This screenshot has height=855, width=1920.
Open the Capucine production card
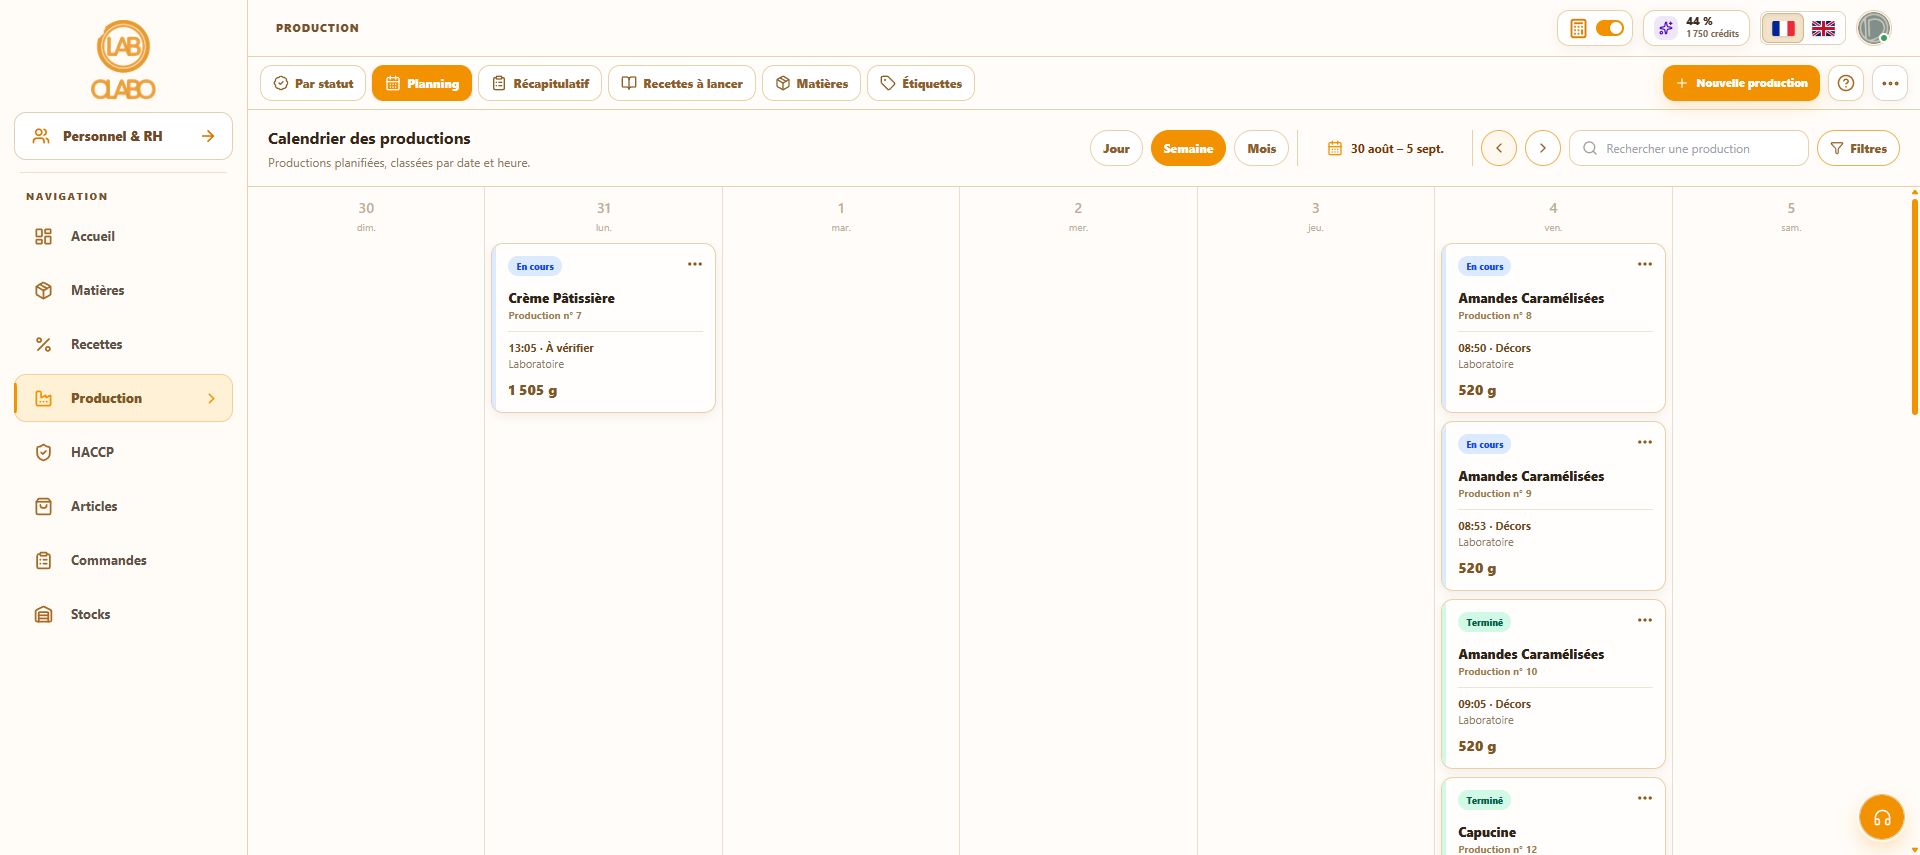tap(1553, 817)
